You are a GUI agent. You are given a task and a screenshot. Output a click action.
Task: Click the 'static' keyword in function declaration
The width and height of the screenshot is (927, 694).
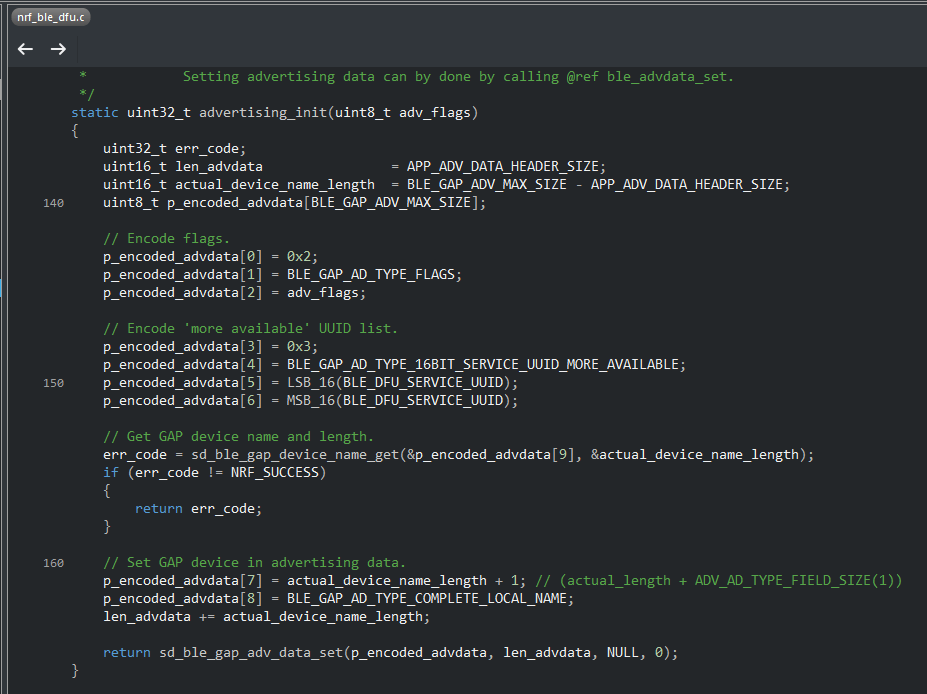click(94, 112)
